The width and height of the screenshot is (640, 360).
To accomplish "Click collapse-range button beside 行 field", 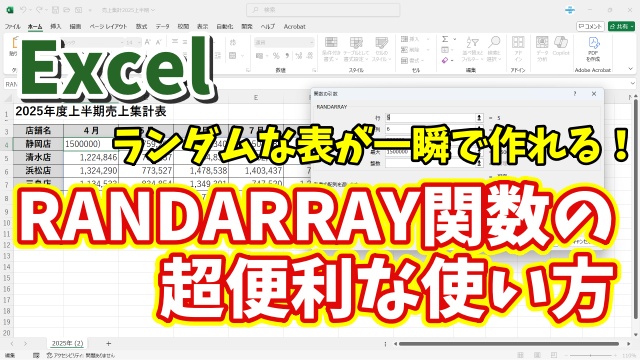I will pos(479,118).
